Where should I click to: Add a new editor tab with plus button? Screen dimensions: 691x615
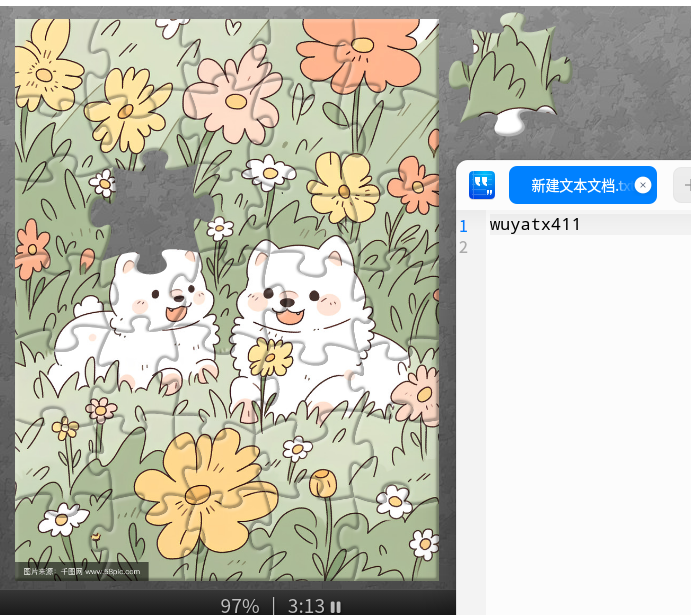pos(684,185)
